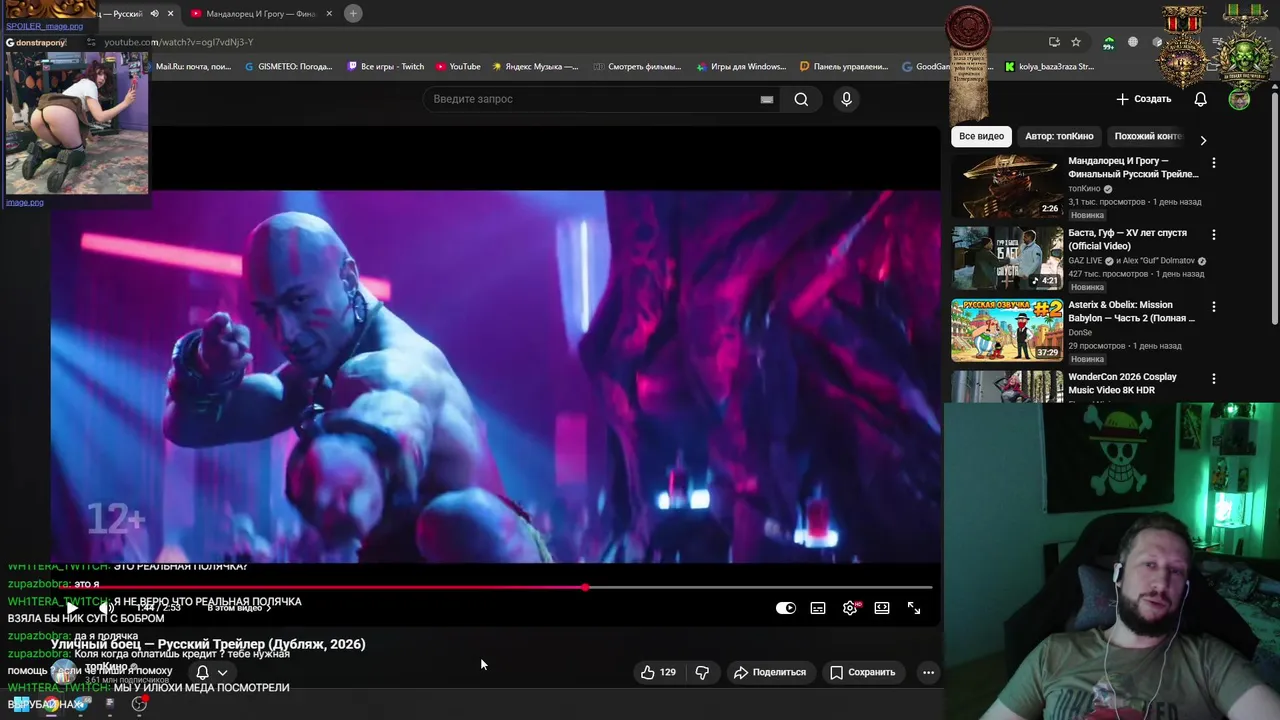Click the Создать create button

pos(1144,99)
